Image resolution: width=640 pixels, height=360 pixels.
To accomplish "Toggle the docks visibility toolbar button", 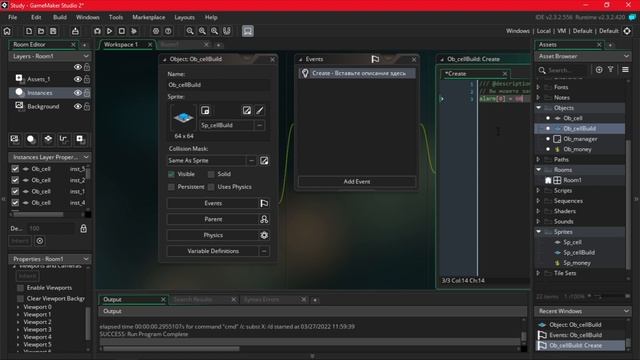I will click(248, 31).
